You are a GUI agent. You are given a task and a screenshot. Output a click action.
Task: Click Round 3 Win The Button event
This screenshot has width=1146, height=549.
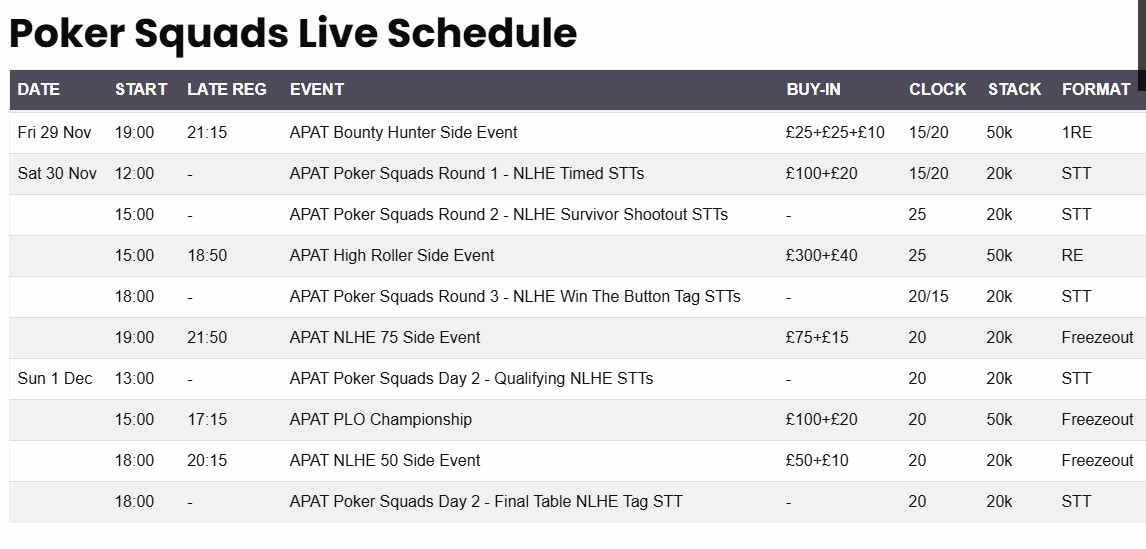pyautogui.click(x=515, y=296)
